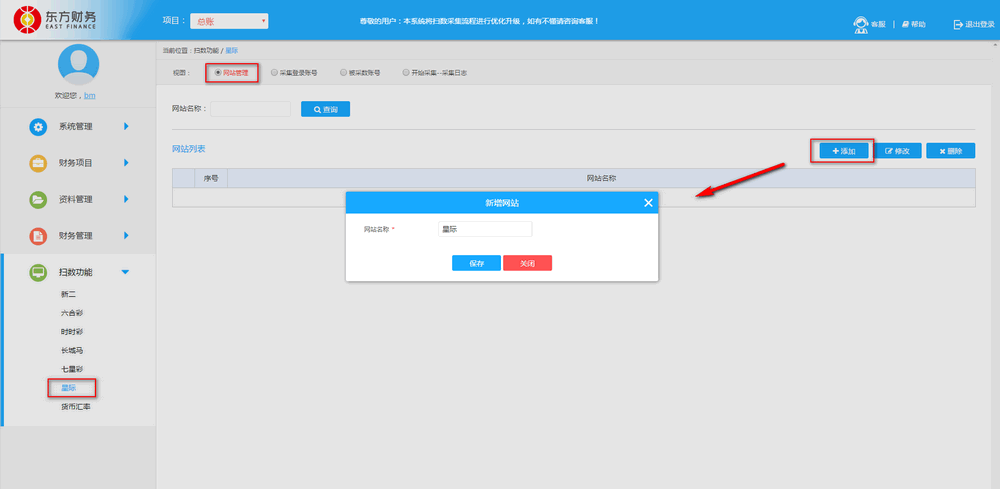Collapse the 扫数功能 menu arrow
Viewport: 1000px width, 489px height.
coord(125,272)
